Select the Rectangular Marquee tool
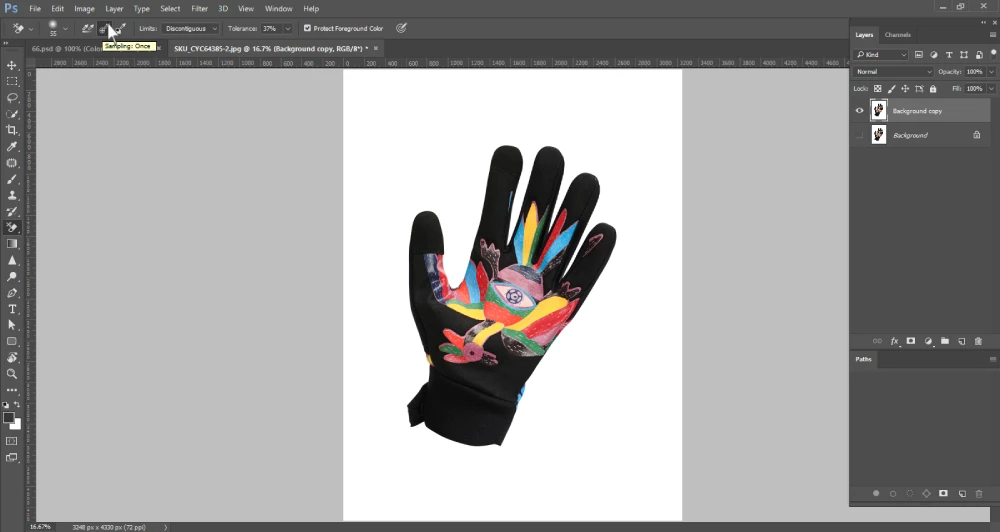 11,82
